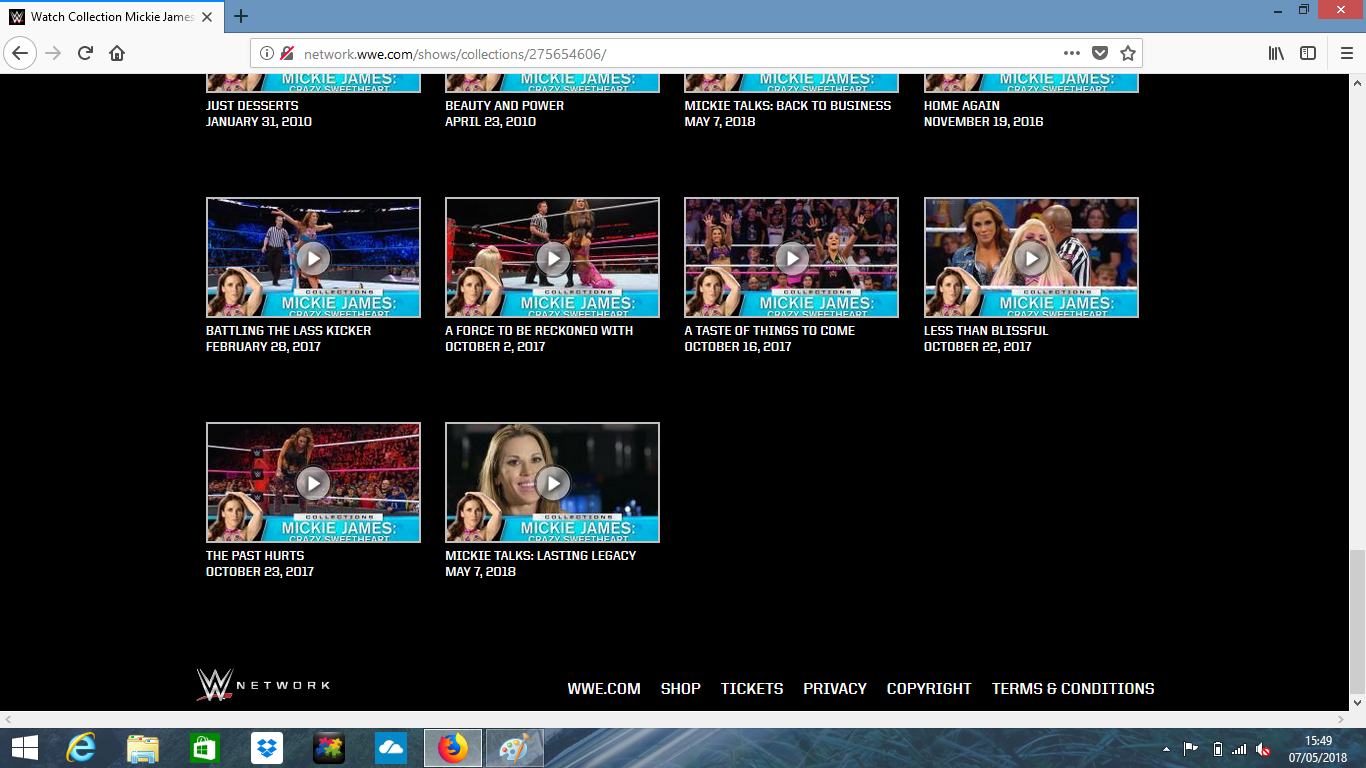Click the forward navigation arrow
Image resolution: width=1366 pixels, height=768 pixels.
(53, 53)
